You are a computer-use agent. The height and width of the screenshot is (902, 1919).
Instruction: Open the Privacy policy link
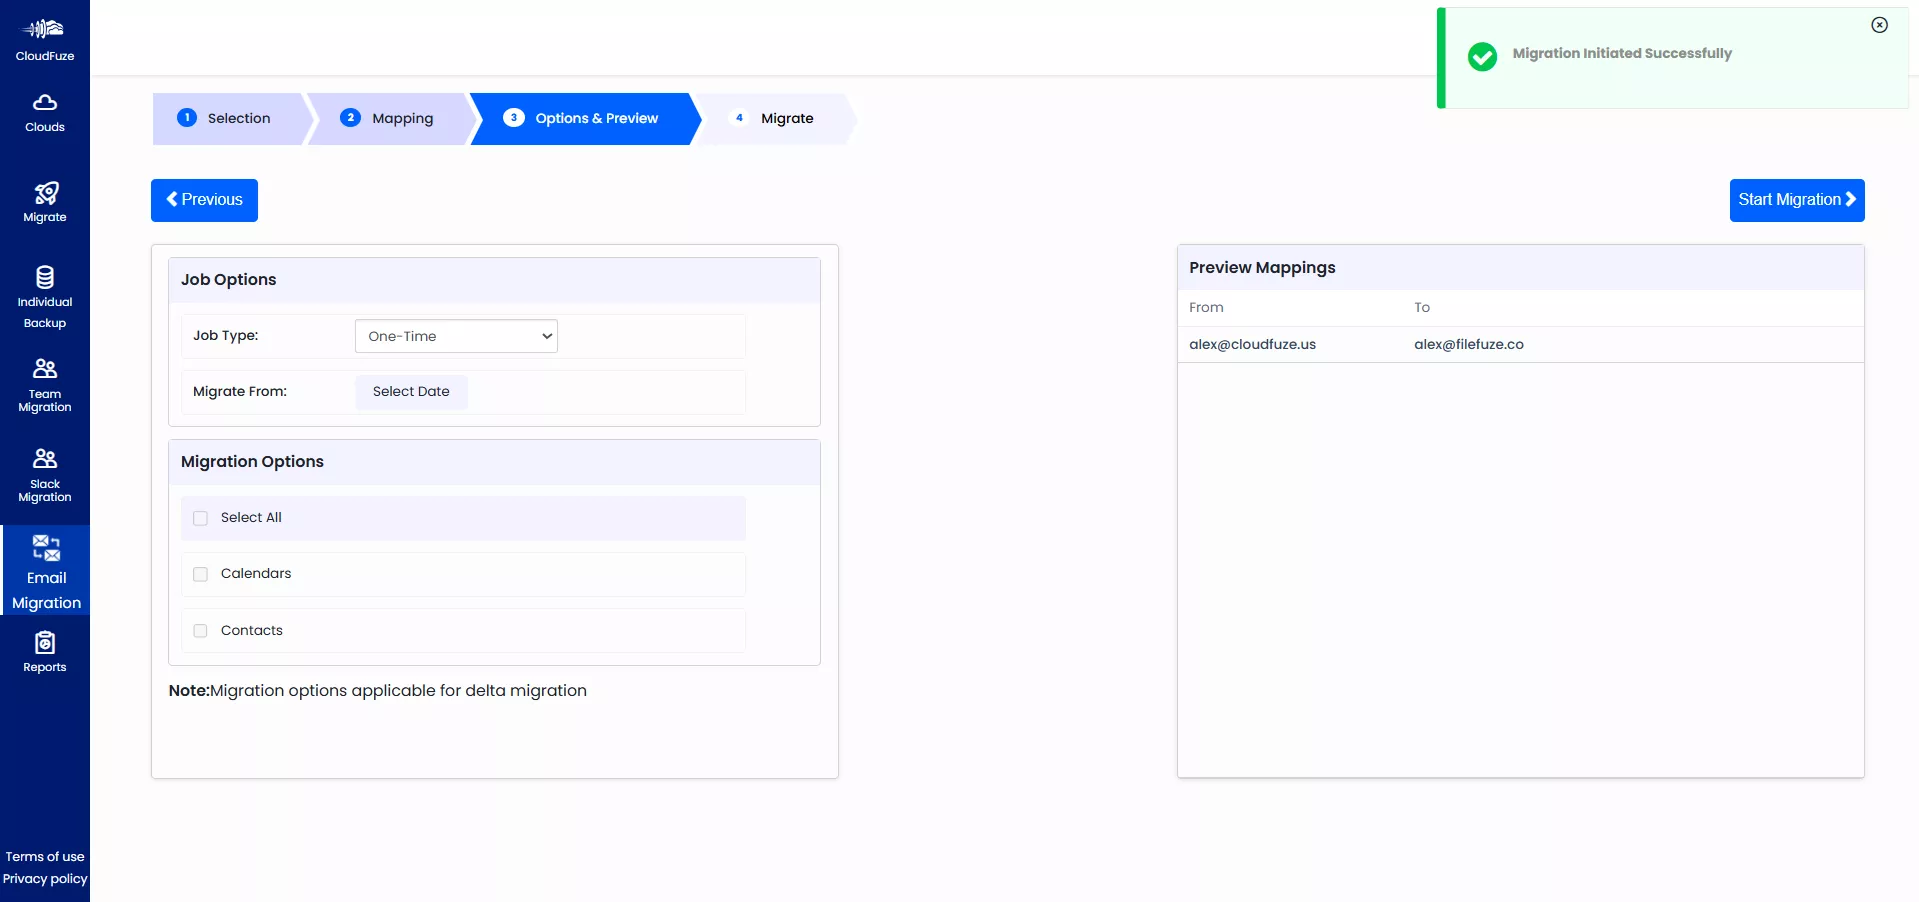(x=45, y=879)
